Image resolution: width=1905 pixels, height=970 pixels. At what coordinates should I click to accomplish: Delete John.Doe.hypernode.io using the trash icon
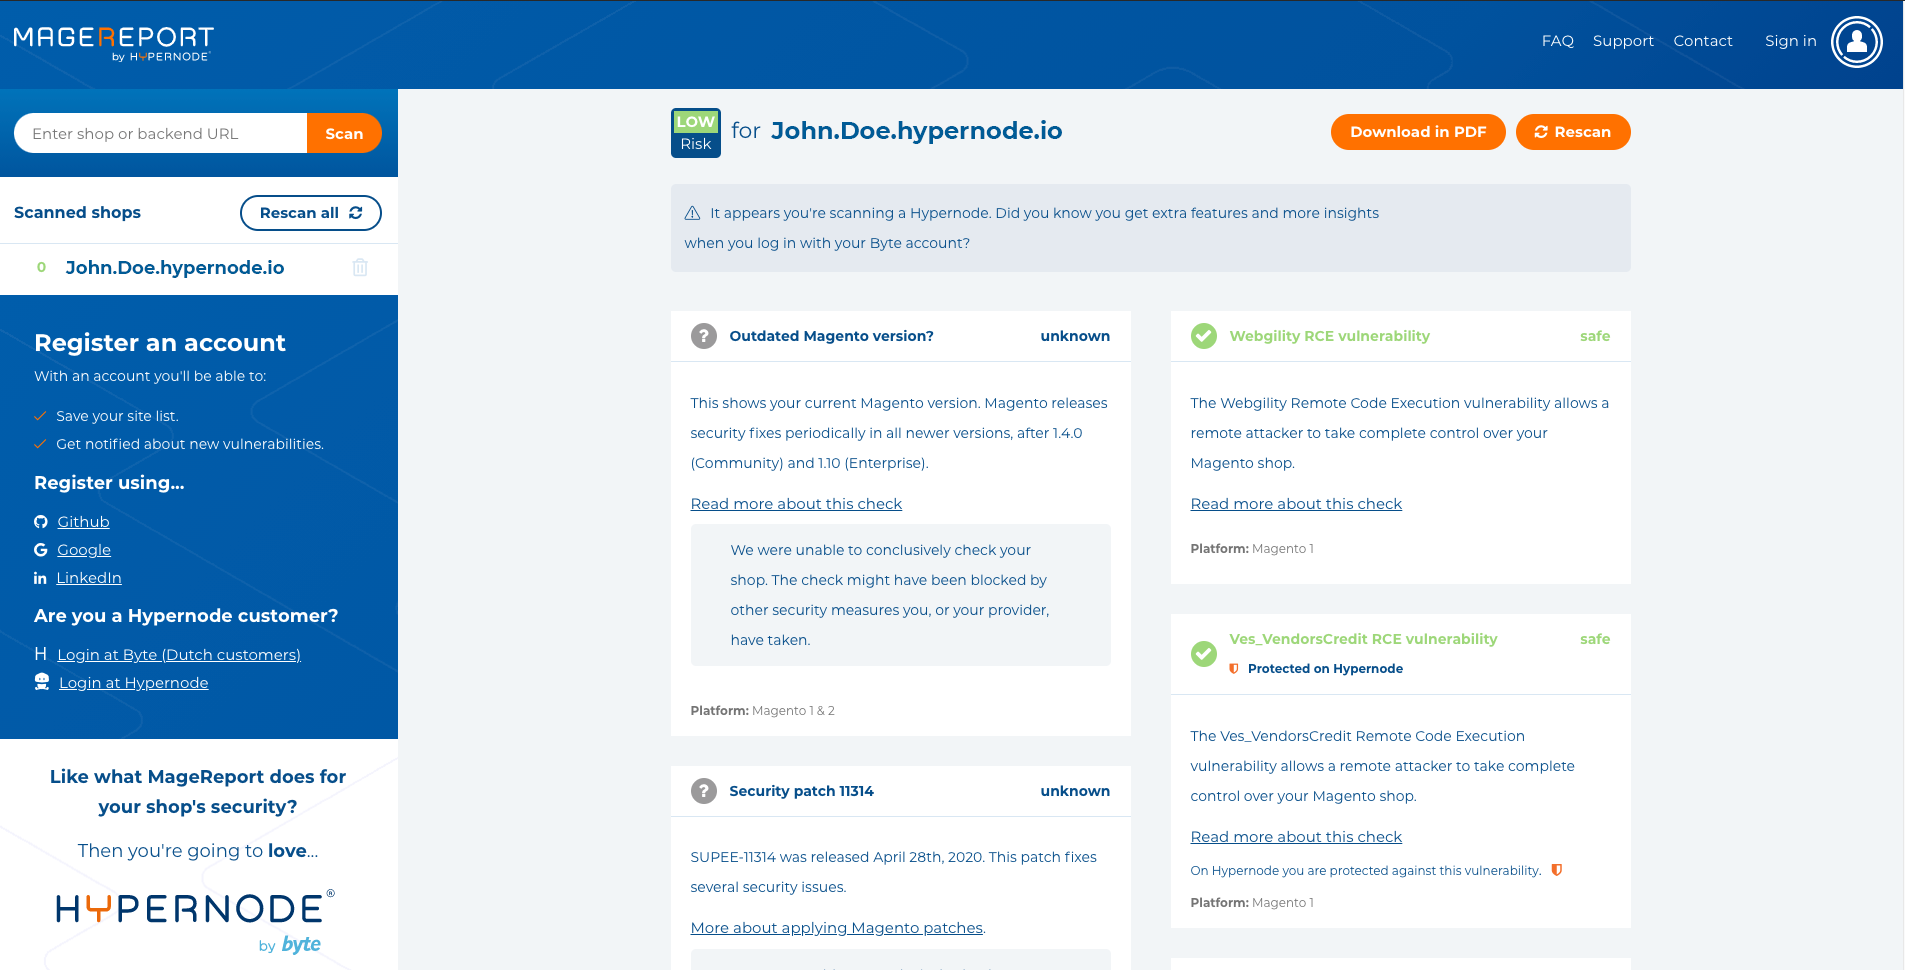point(360,268)
